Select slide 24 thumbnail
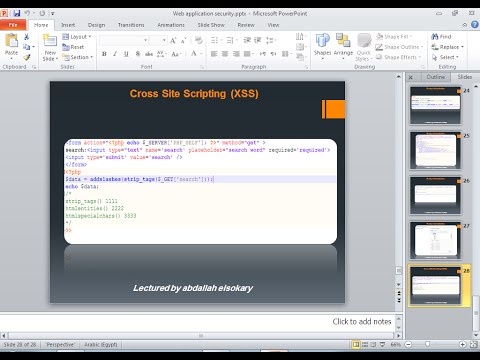 coord(435,105)
